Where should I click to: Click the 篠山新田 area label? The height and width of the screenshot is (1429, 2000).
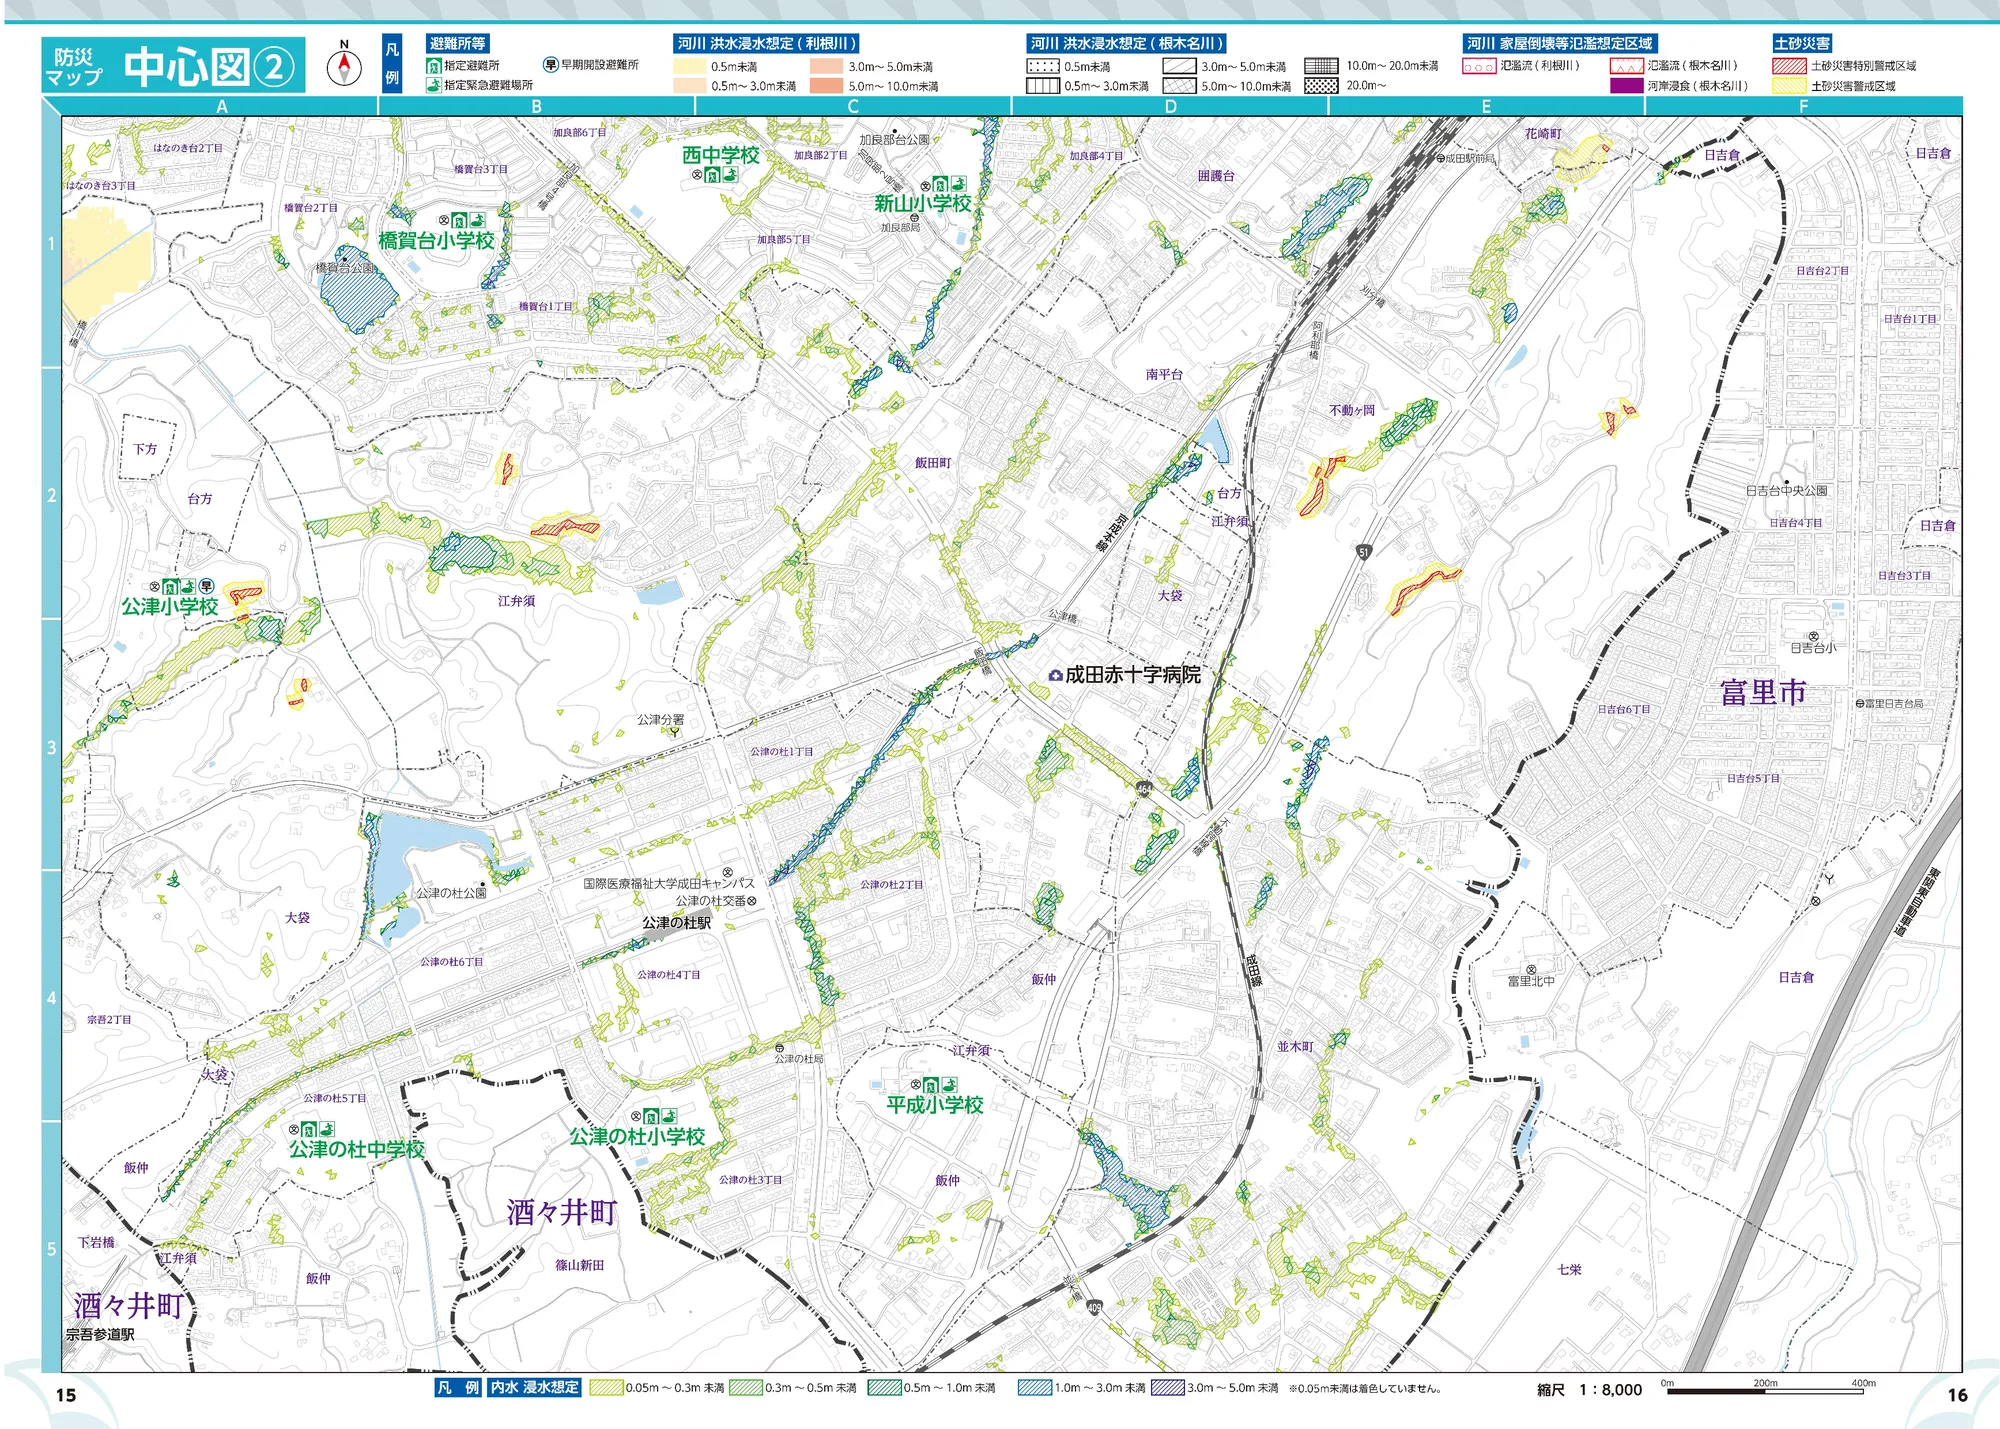580,1265
